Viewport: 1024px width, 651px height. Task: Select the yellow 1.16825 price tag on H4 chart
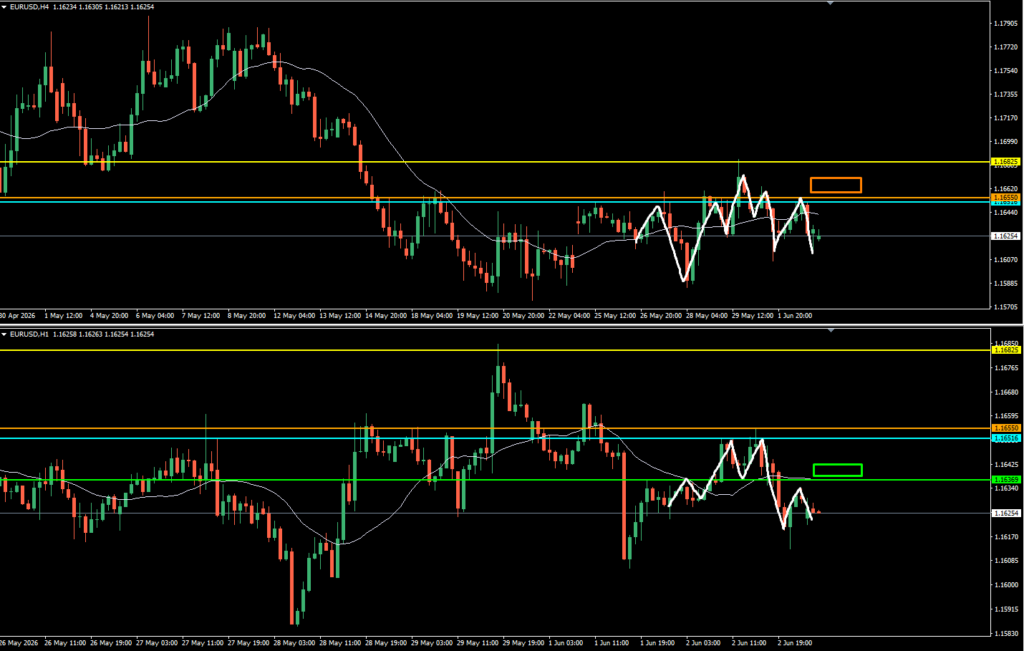point(1005,161)
